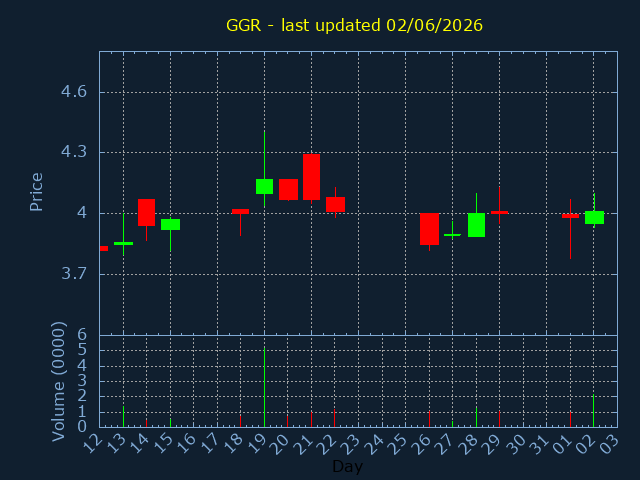This screenshot has height=480, width=640.
Task: Click the green candlestick body on day 28
Action: tap(476, 225)
